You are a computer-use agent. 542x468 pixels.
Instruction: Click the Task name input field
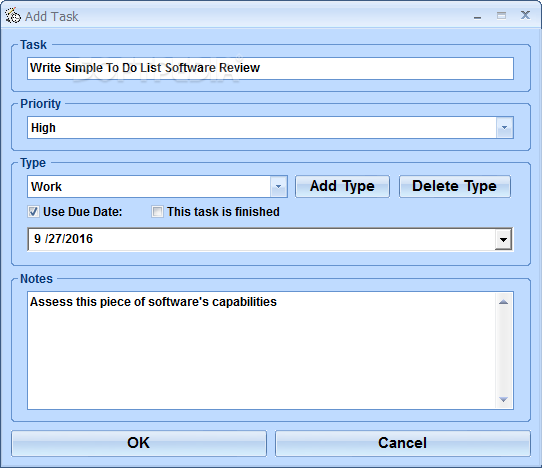270,68
